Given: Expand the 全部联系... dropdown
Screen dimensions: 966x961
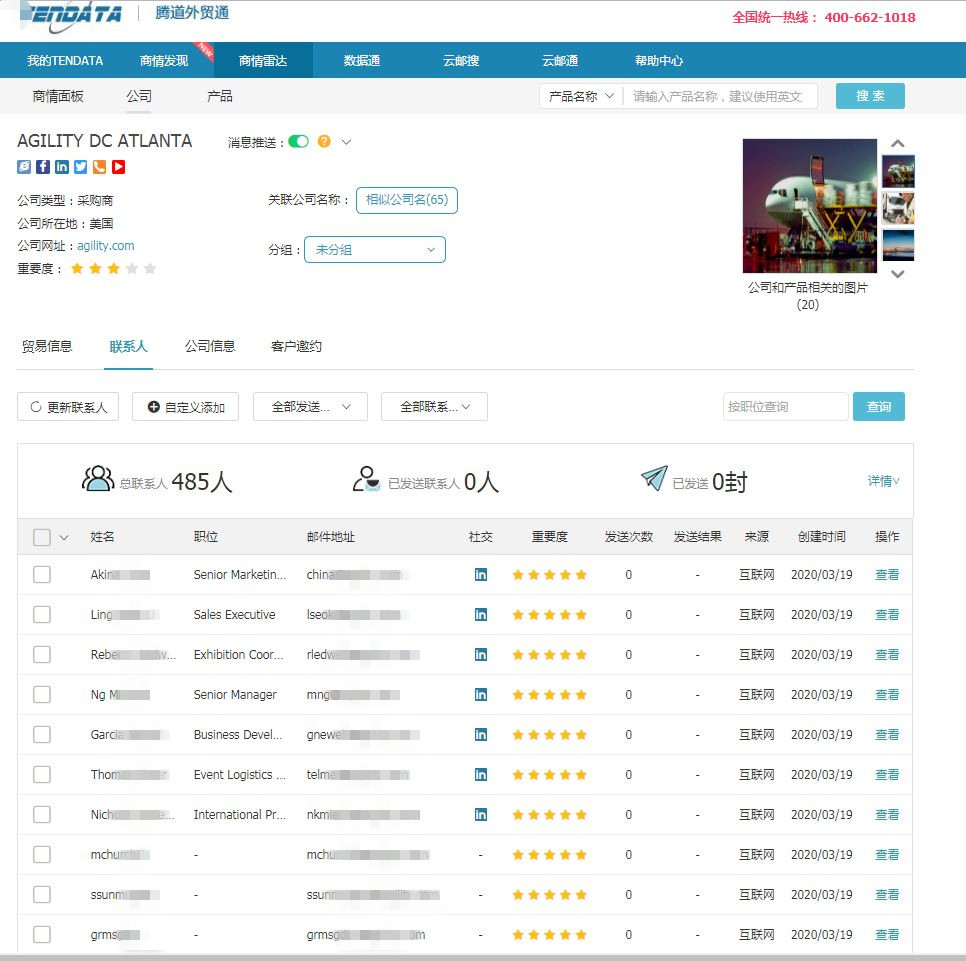Looking at the screenshot, I should (x=434, y=407).
